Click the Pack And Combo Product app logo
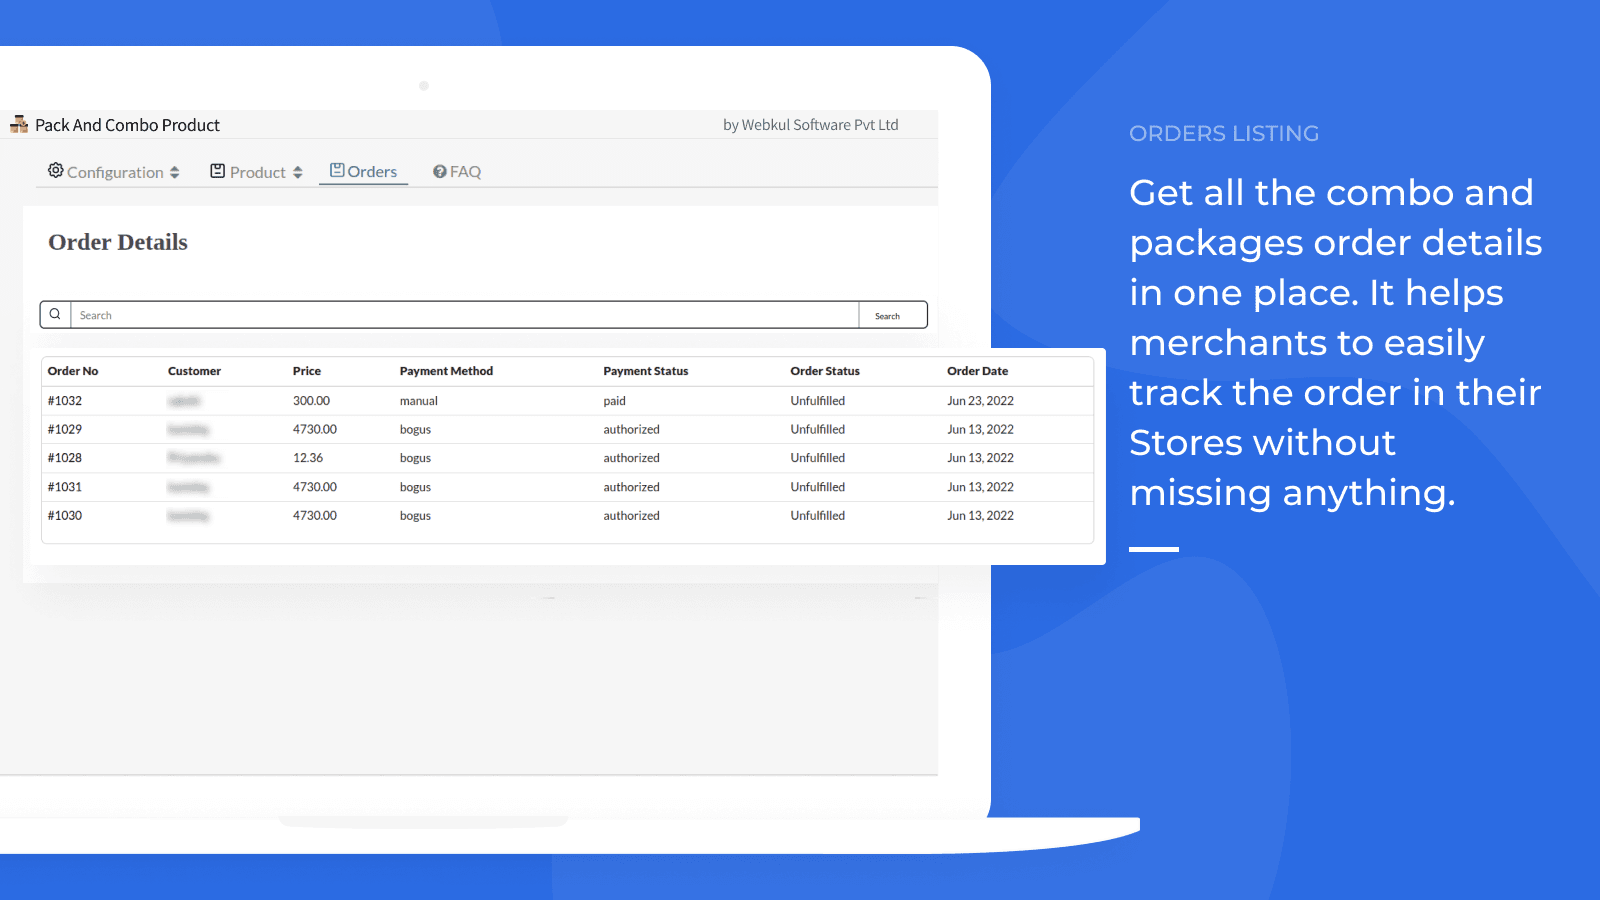 [19, 124]
